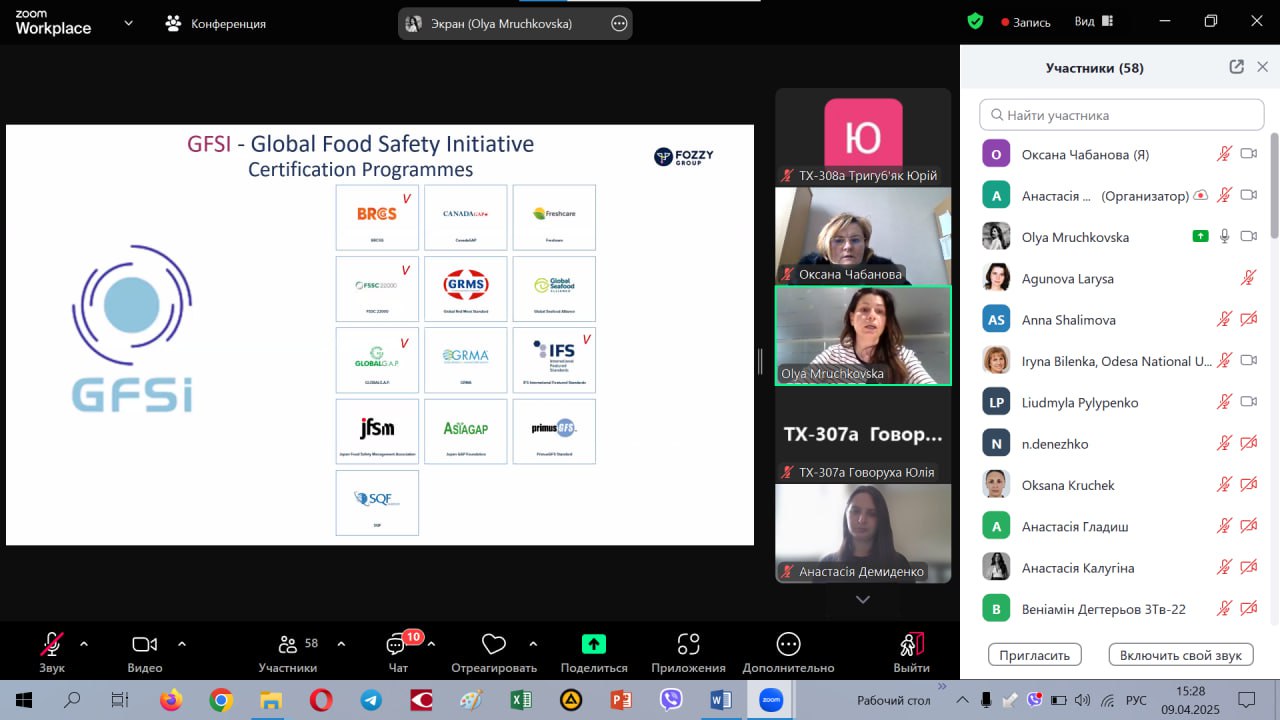
Task: Open the Конференция tab
Action: click(217, 23)
